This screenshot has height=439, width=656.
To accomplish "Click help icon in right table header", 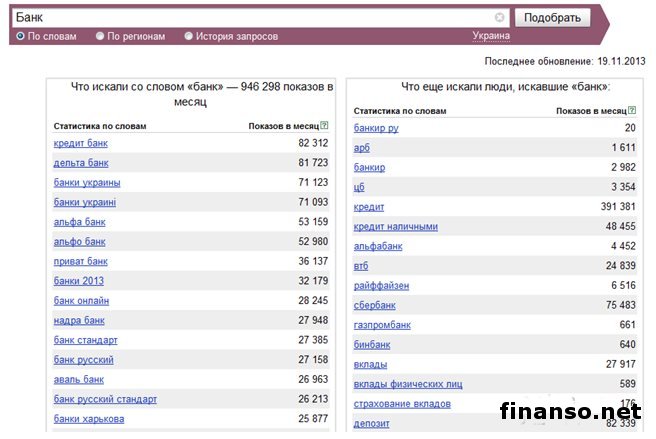I will click(633, 110).
